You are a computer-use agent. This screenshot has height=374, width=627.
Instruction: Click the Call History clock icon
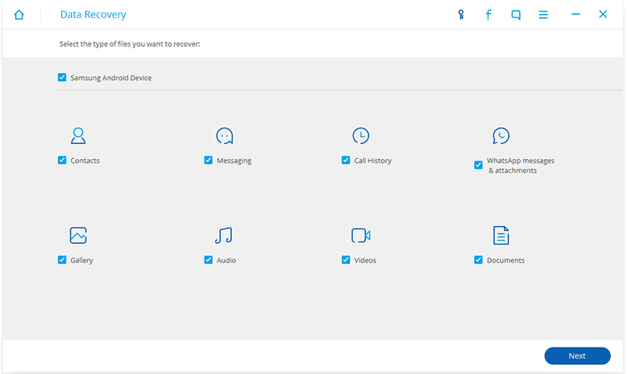[x=361, y=136]
